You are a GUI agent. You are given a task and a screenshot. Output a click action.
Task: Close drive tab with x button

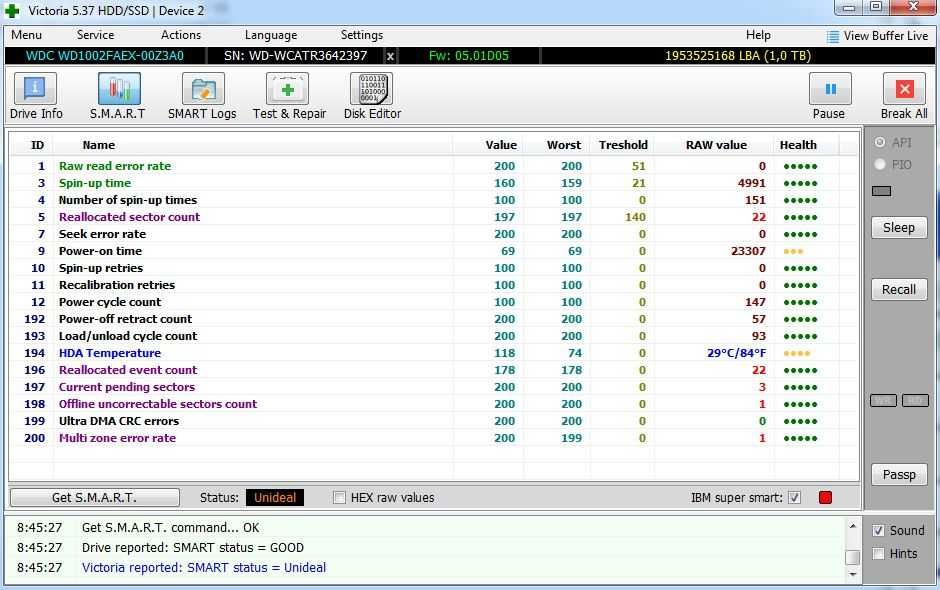(390, 56)
